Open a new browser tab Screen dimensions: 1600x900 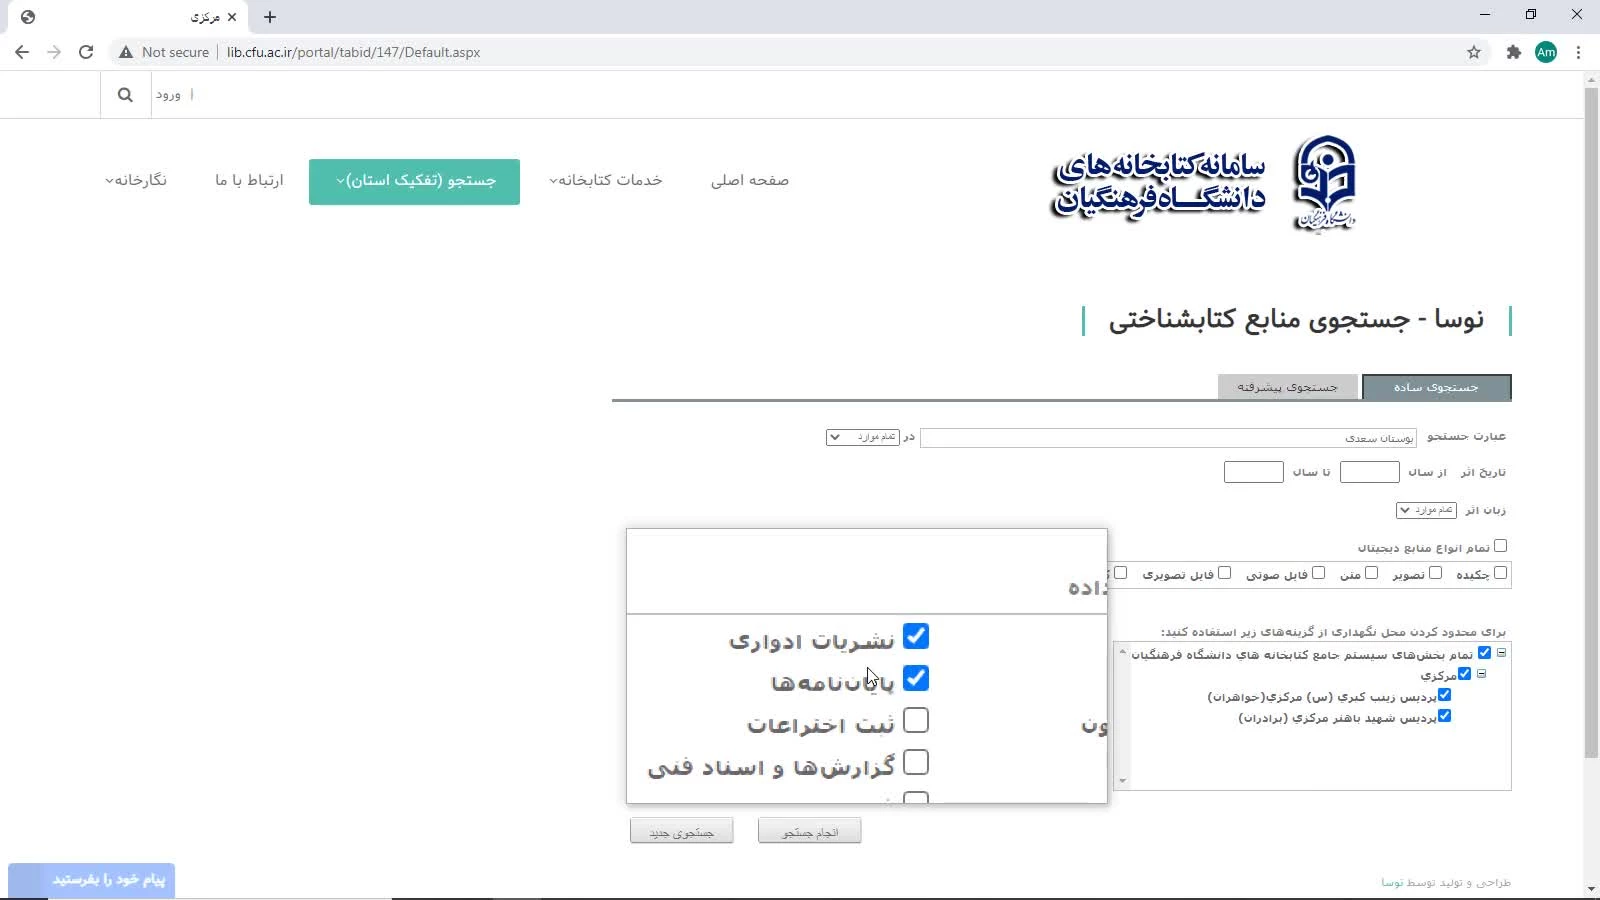(x=270, y=17)
